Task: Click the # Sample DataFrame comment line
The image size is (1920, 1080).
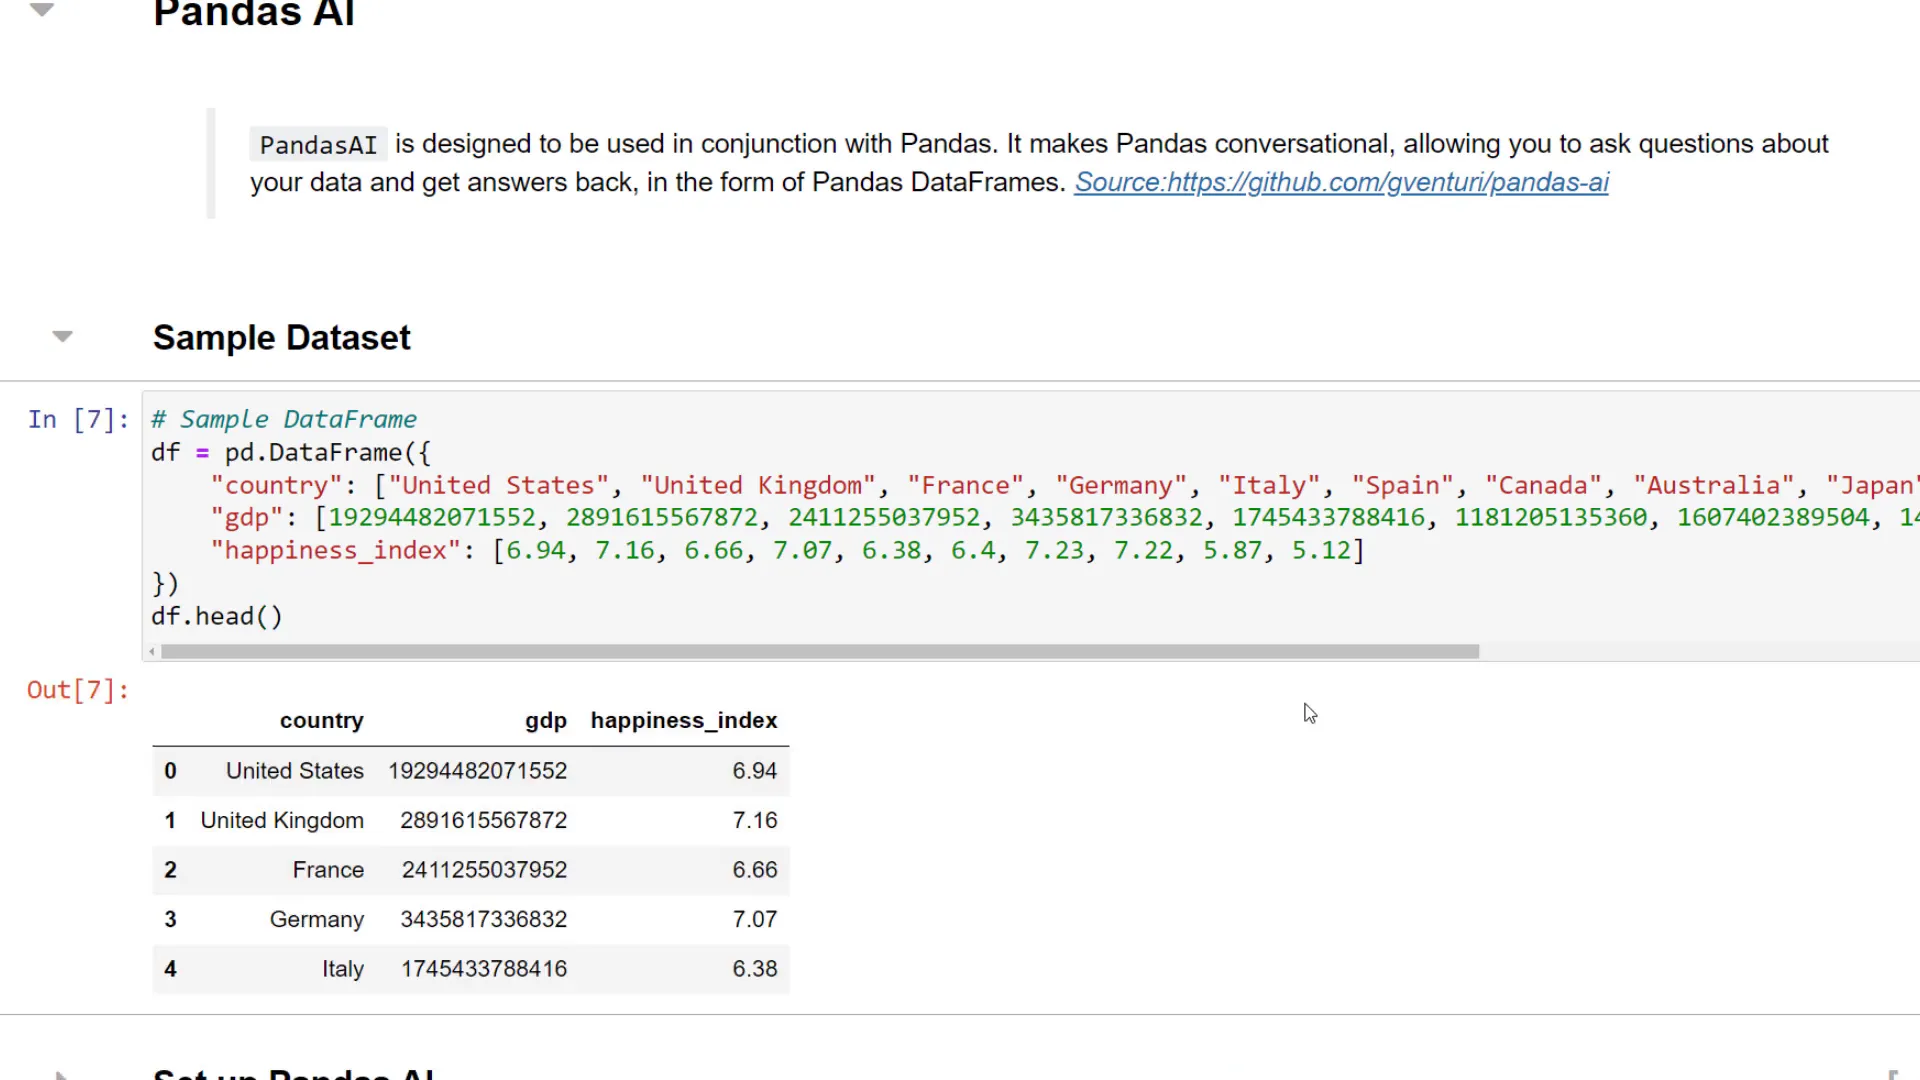Action: [284, 419]
